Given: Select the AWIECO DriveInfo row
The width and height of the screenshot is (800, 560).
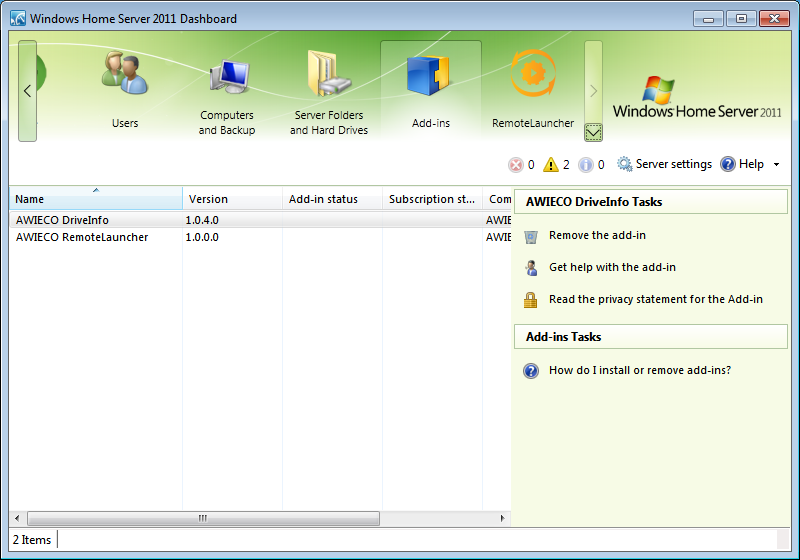Looking at the screenshot, I should click(260, 220).
